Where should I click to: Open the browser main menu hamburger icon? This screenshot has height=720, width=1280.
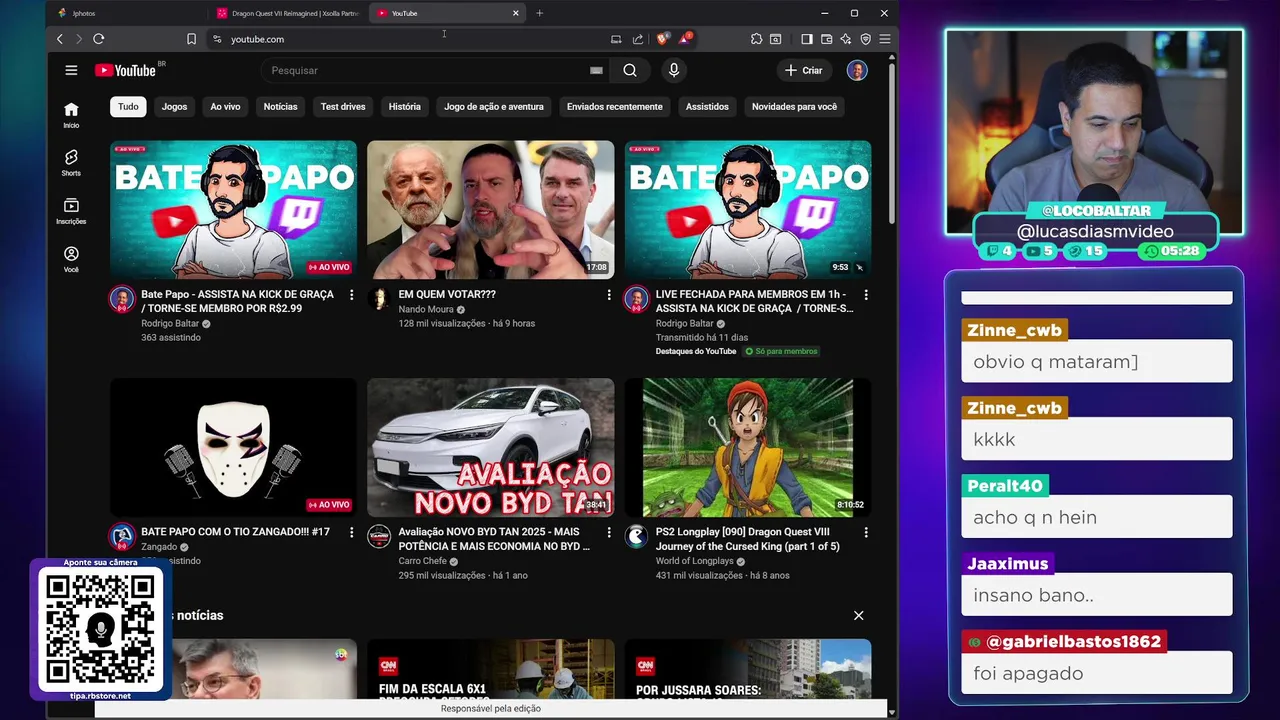(x=884, y=39)
